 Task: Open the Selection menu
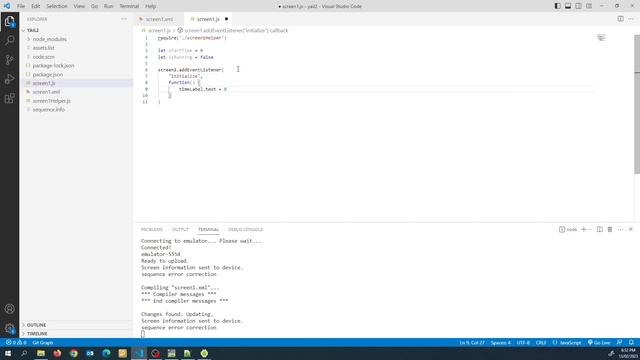57,6
